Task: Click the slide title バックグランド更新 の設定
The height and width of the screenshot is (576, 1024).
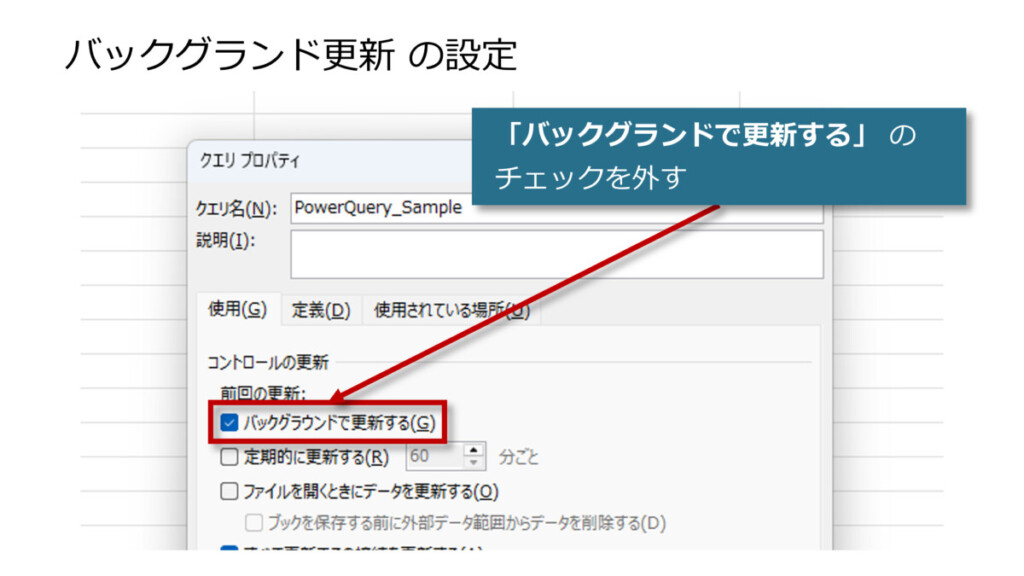Action: coord(290,54)
